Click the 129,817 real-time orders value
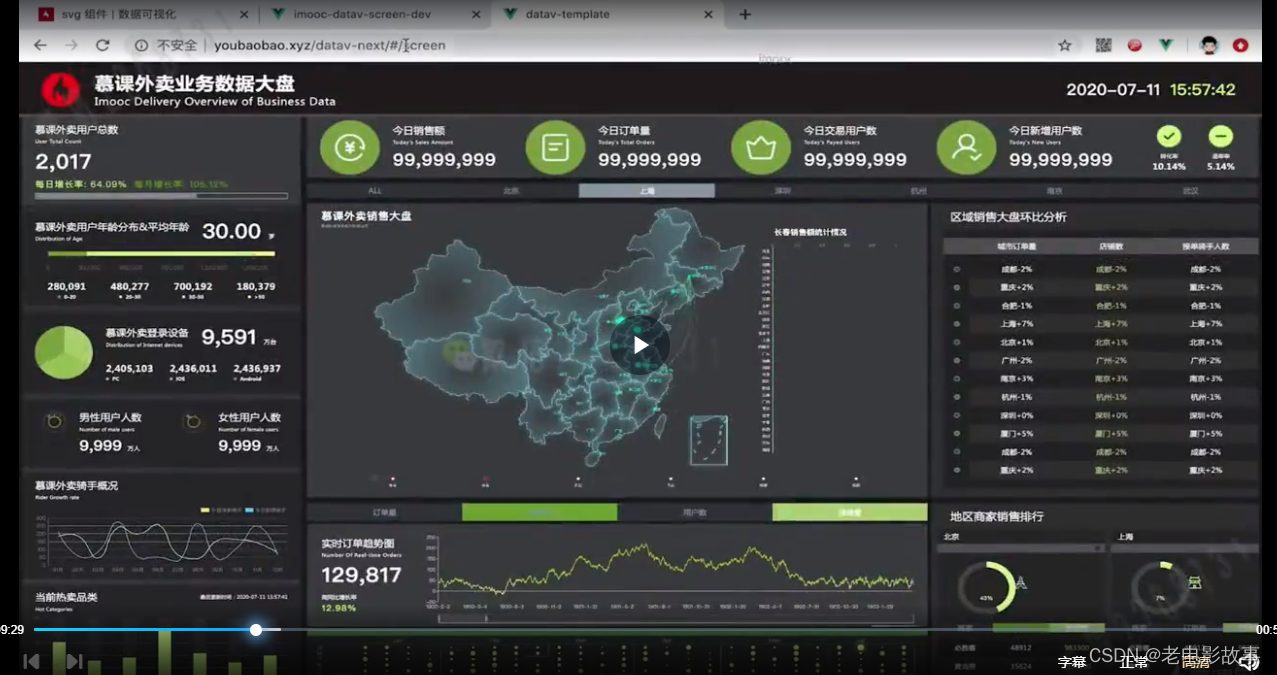 (x=361, y=575)
